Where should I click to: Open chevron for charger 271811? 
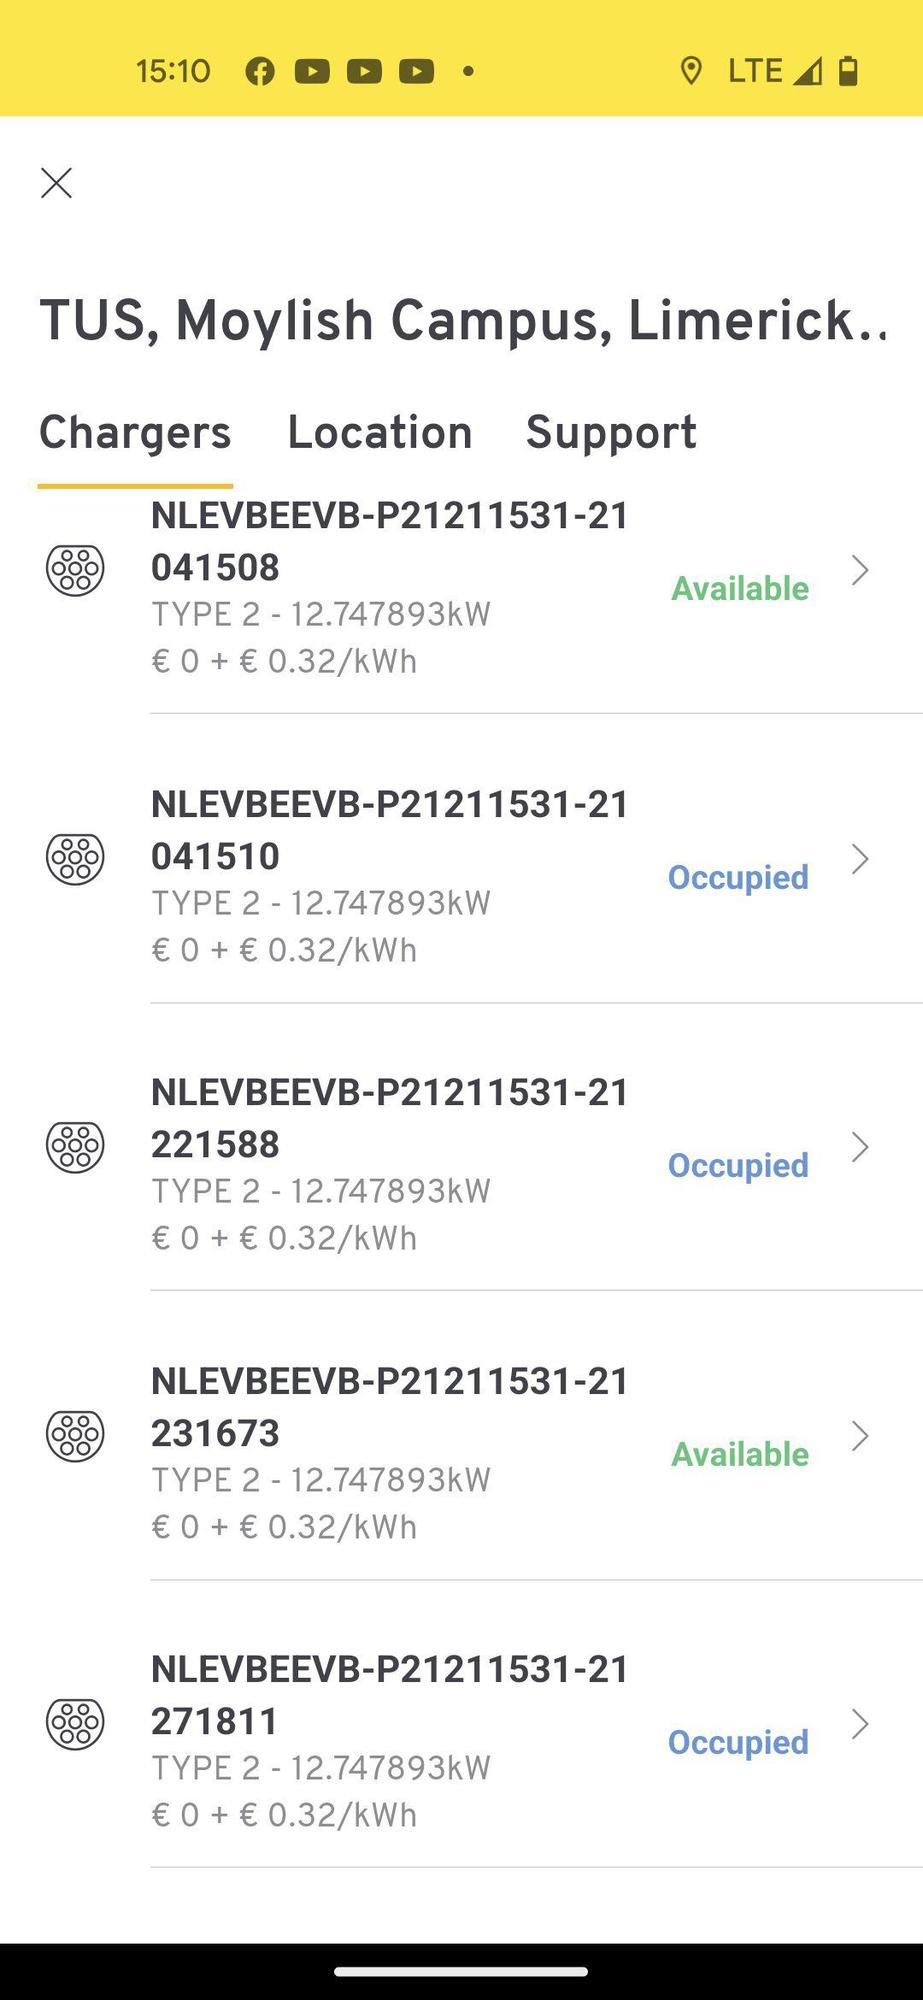(x=859, y=1724)
